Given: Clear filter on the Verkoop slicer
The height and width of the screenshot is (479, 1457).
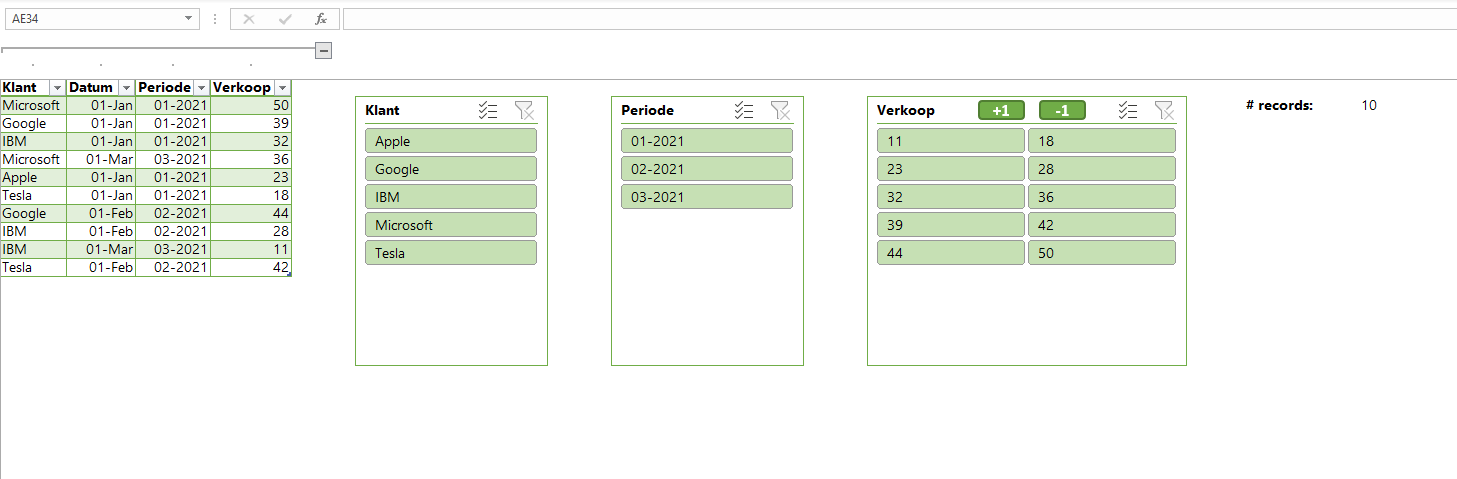Looking at the screenshot, I should pos(1164,110).
